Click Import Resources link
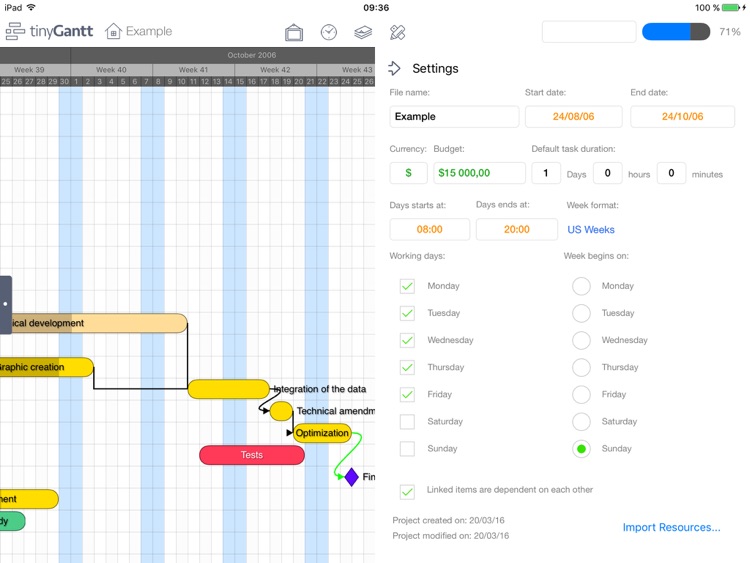The width and height of the screenshot is (750, 563). click(x=671, y=527)
